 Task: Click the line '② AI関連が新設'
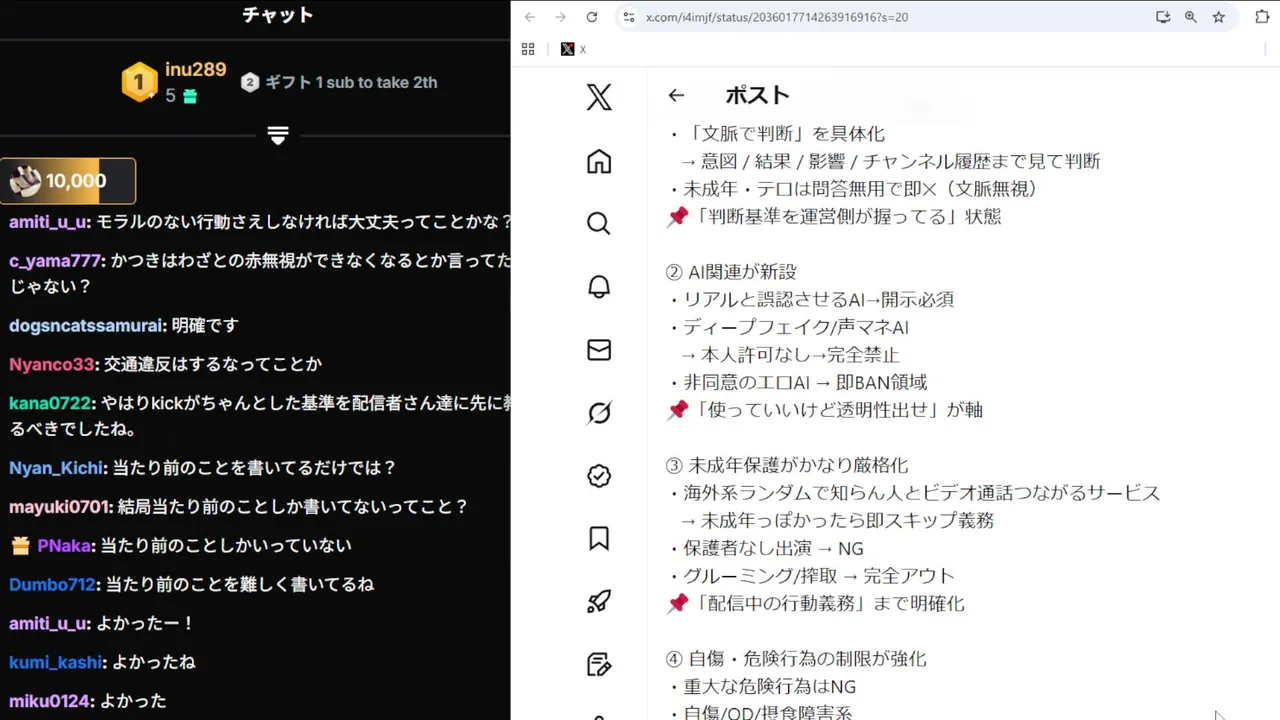coord(731,272)
